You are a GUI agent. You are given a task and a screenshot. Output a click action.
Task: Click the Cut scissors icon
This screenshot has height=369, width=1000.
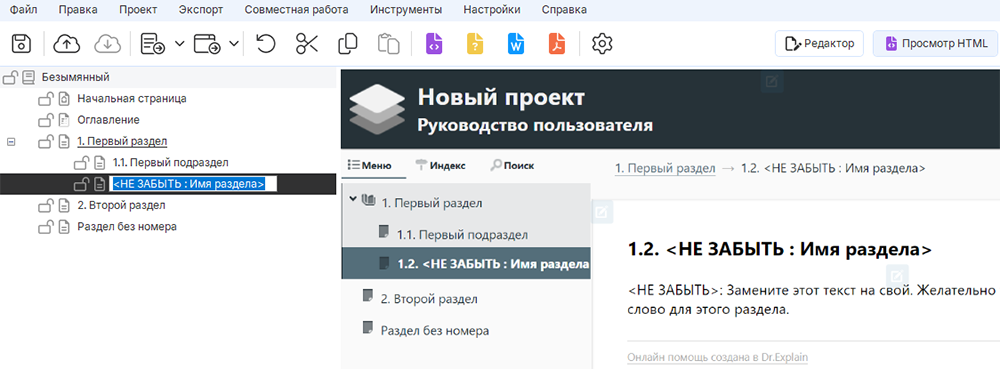click(x=307, y=44)
